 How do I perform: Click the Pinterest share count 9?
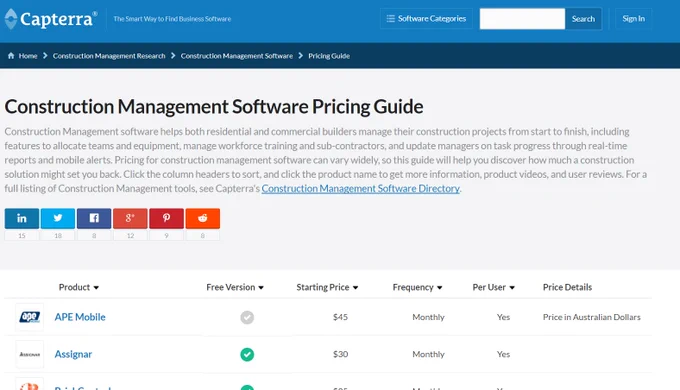[x=167, y=236]
